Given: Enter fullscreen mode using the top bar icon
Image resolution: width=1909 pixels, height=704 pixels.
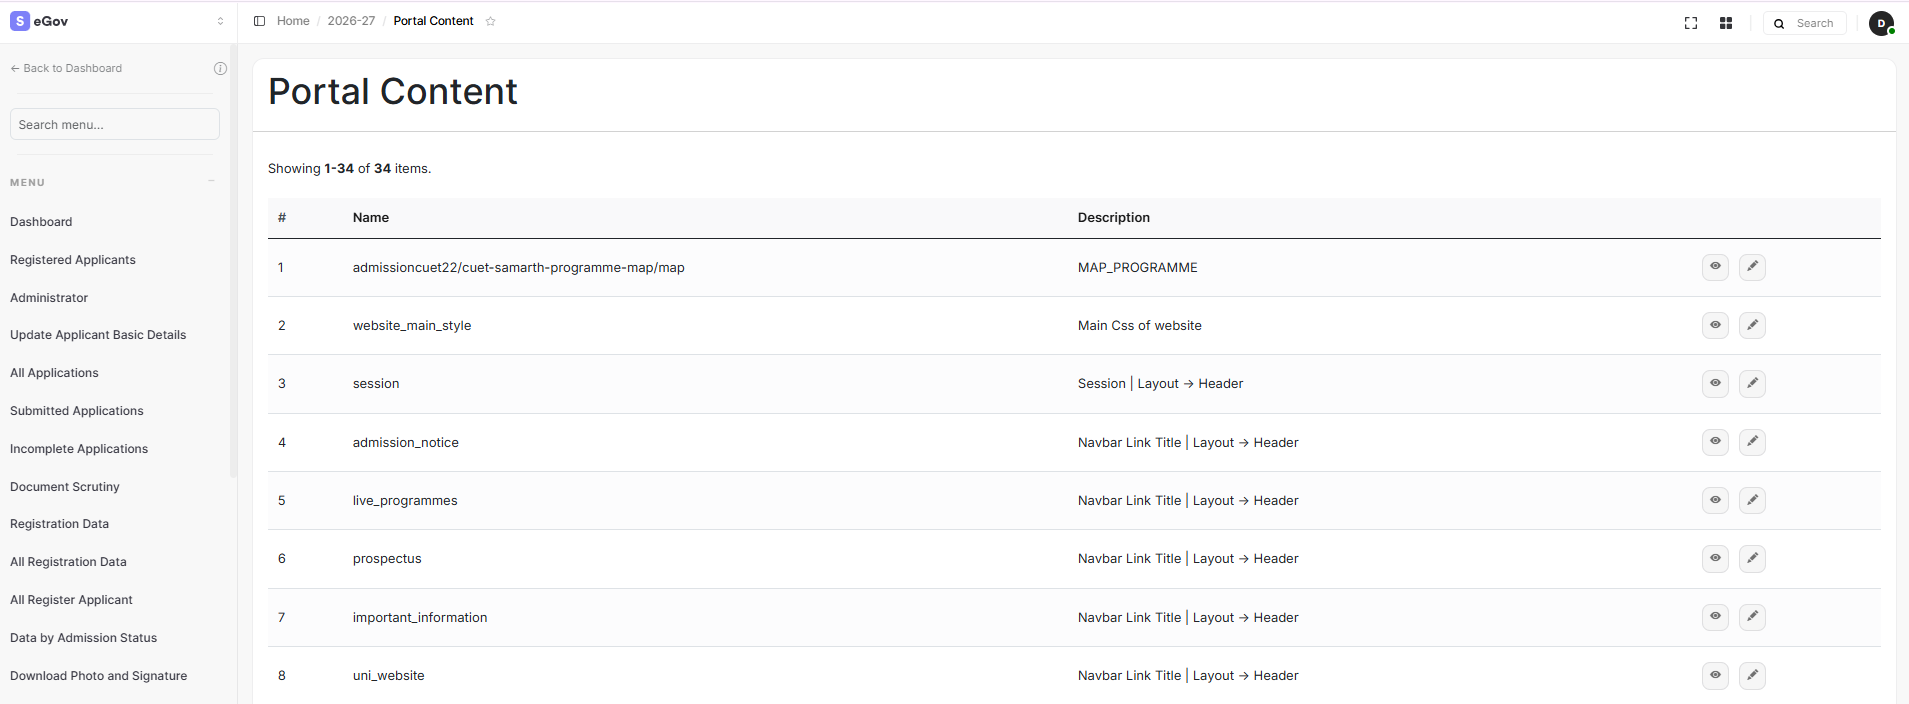Looking at the screenshot, I should click(x=1691, y=23).
